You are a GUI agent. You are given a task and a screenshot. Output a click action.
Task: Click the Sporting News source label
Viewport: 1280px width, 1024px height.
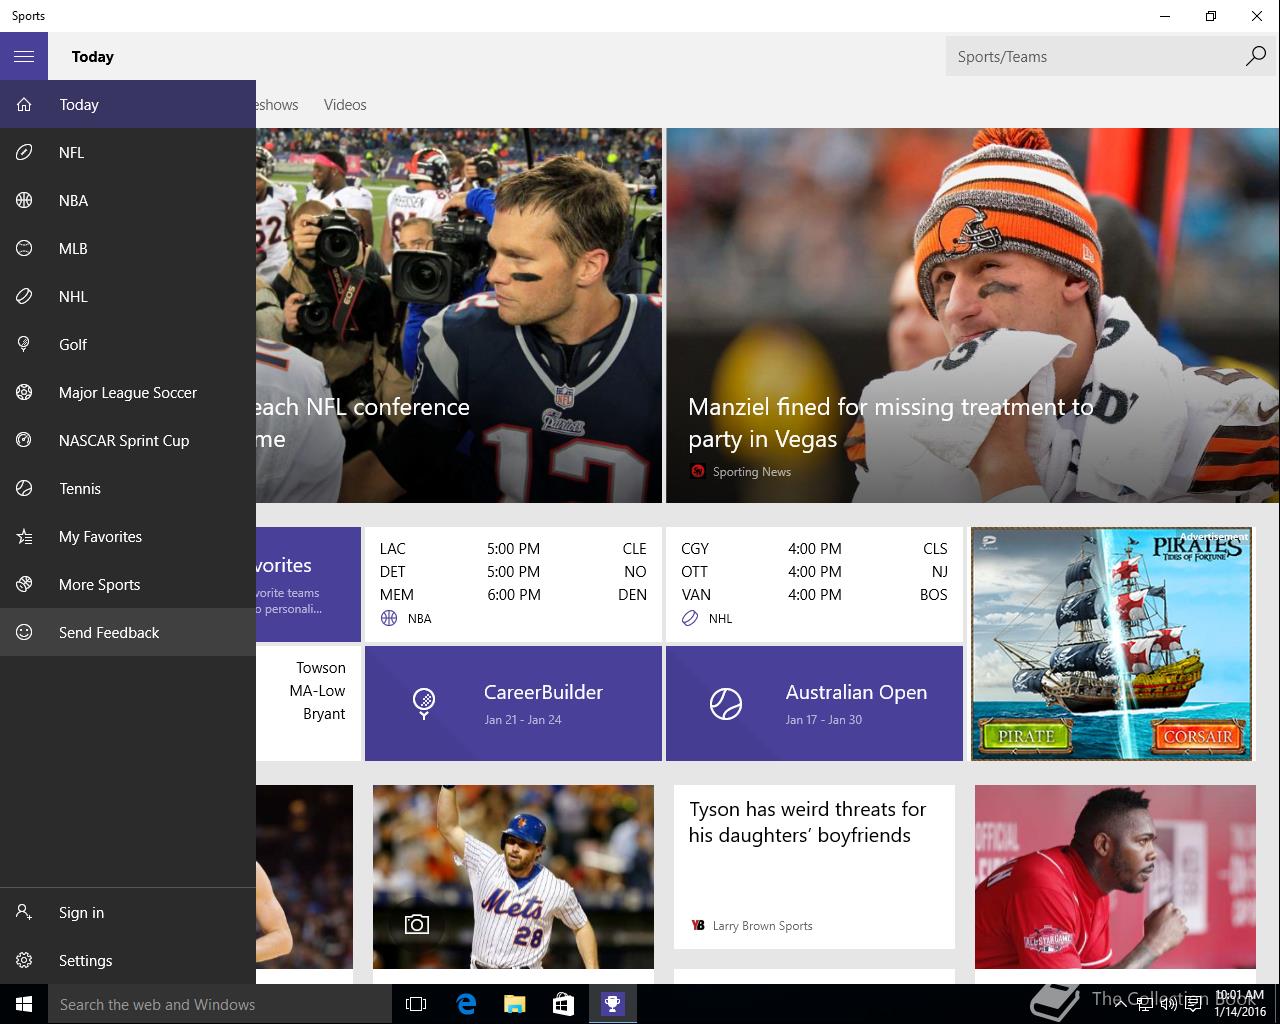751,471
